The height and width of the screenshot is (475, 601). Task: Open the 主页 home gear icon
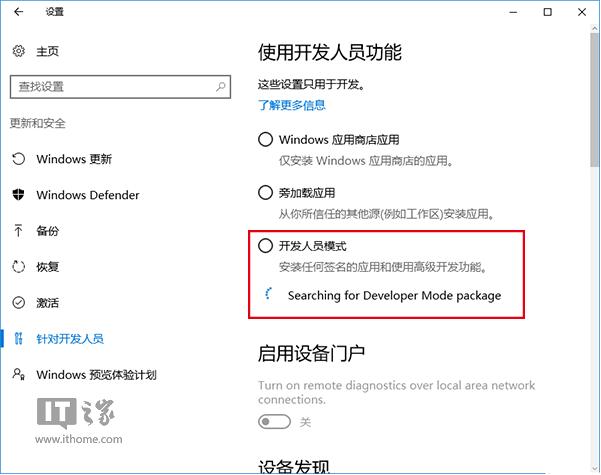coord(19,51)
